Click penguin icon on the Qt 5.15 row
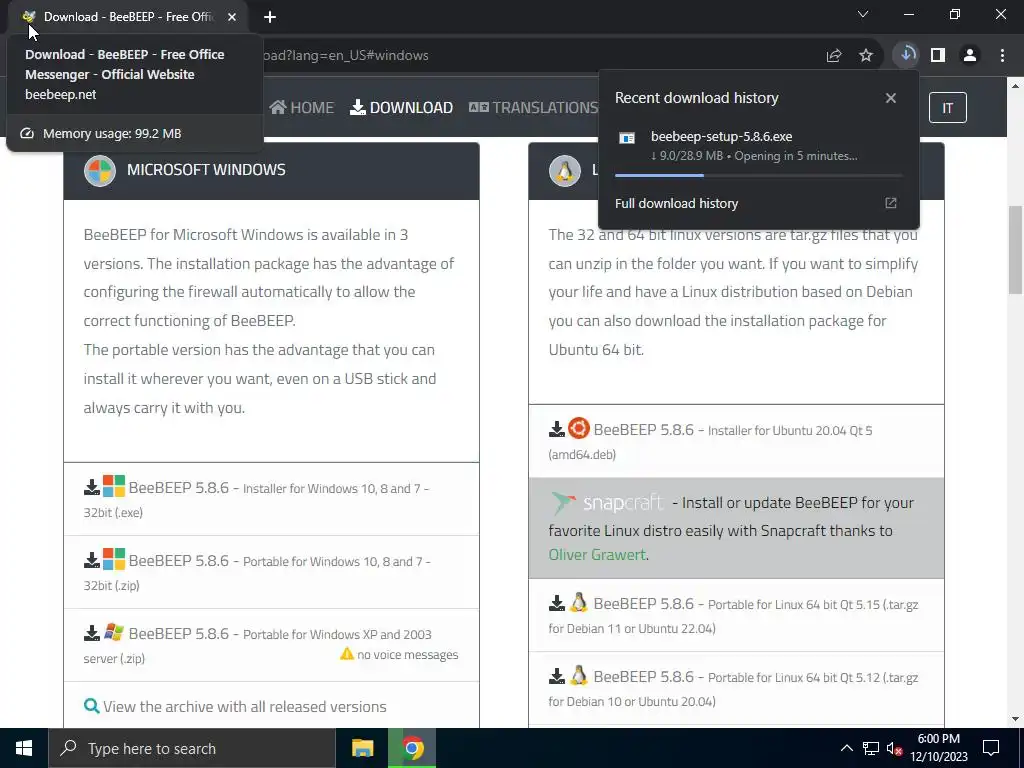The height and width of the screenshot is (768, 1024). click(579, 602)
